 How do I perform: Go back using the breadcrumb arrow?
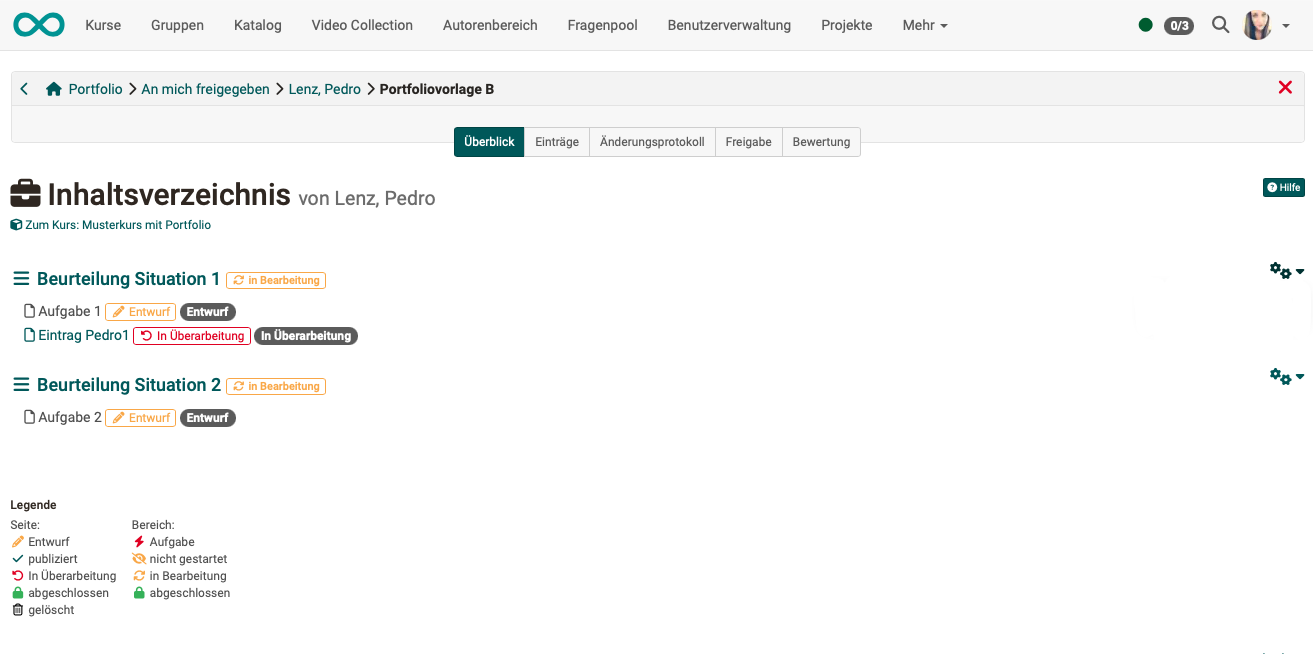[24, 89]
